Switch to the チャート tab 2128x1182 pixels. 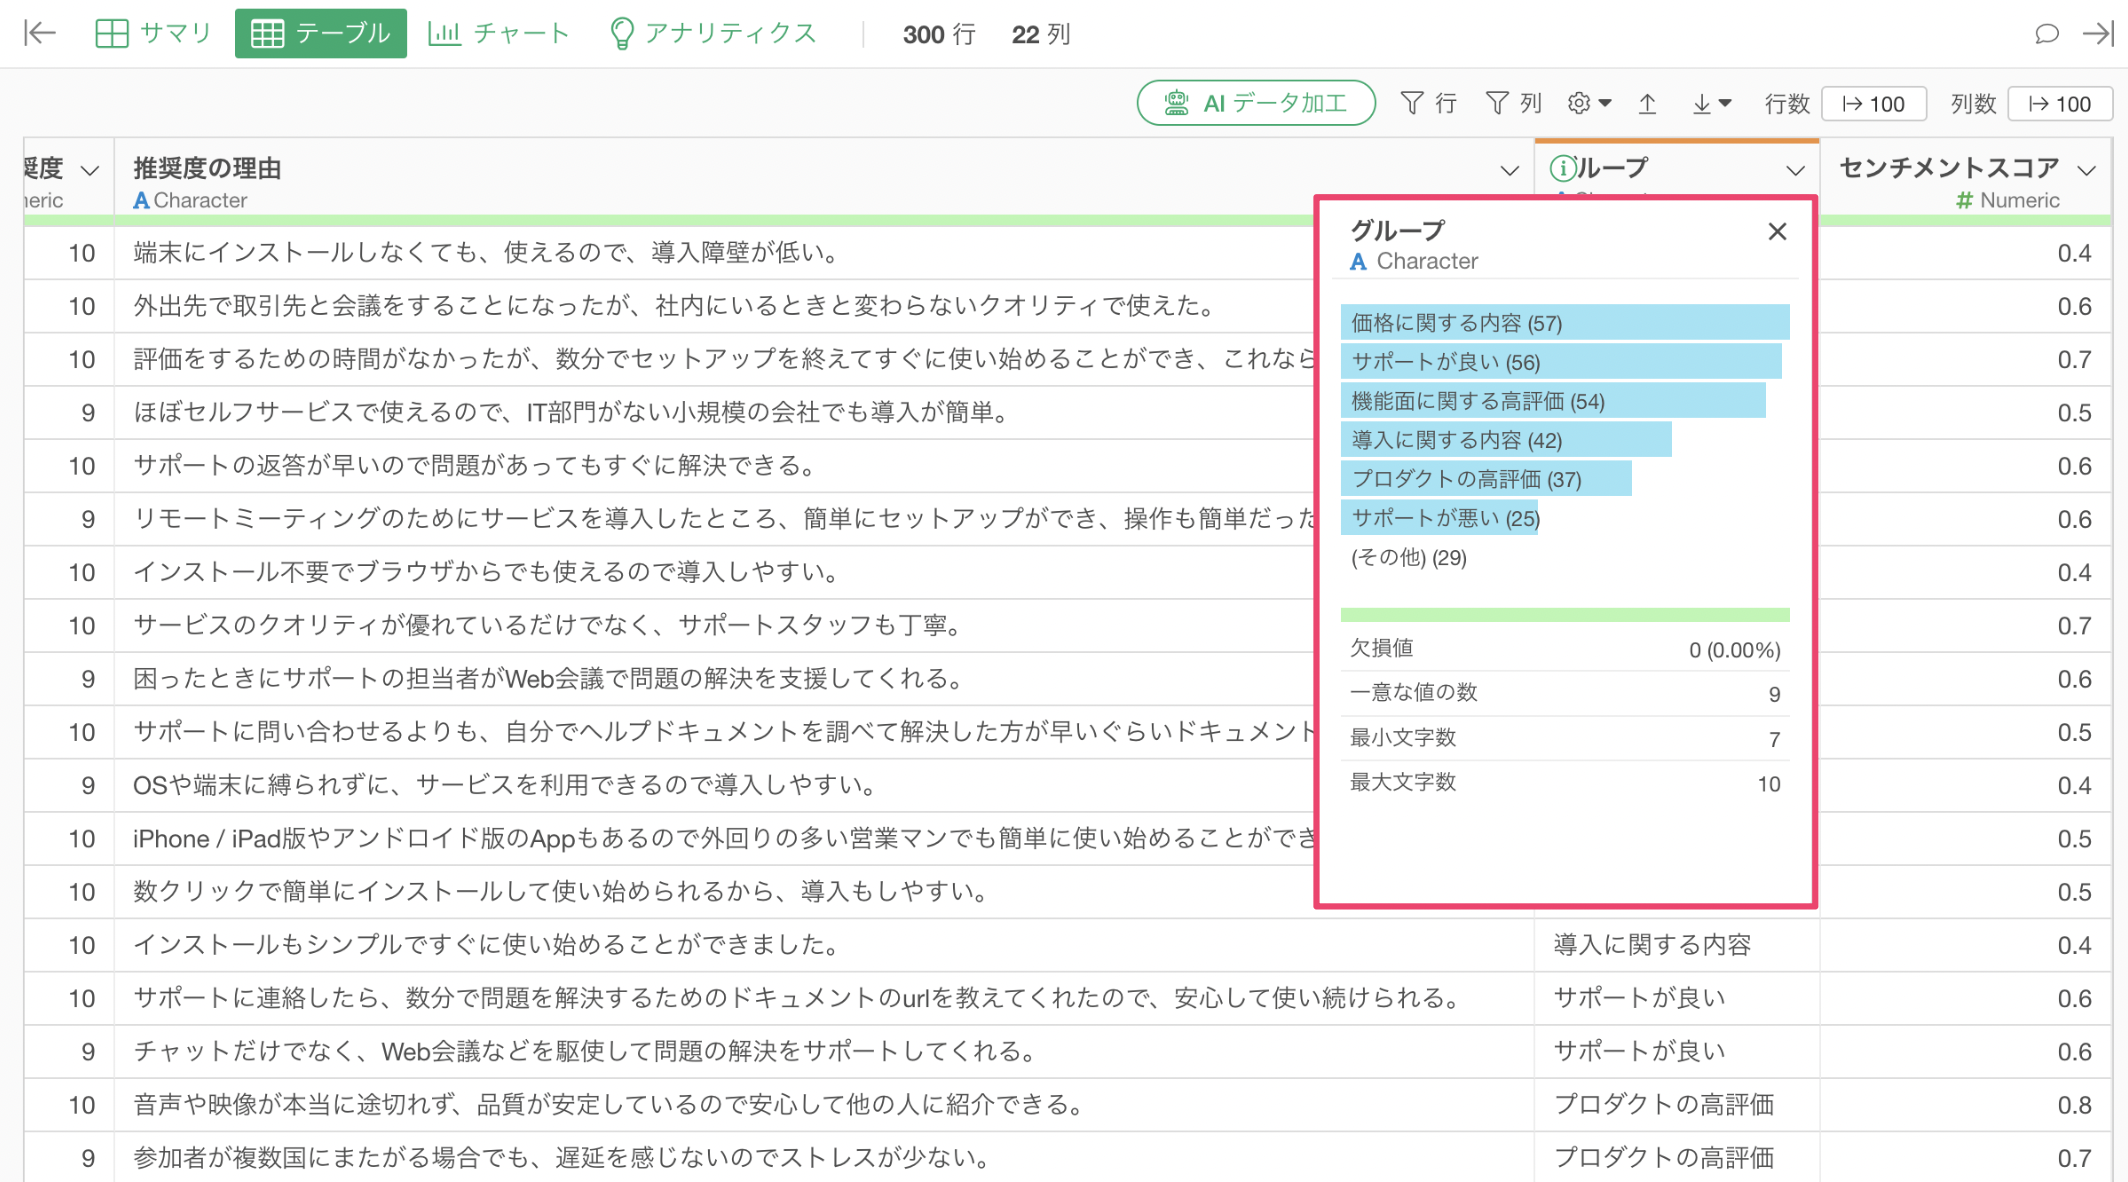coord(499,33)
